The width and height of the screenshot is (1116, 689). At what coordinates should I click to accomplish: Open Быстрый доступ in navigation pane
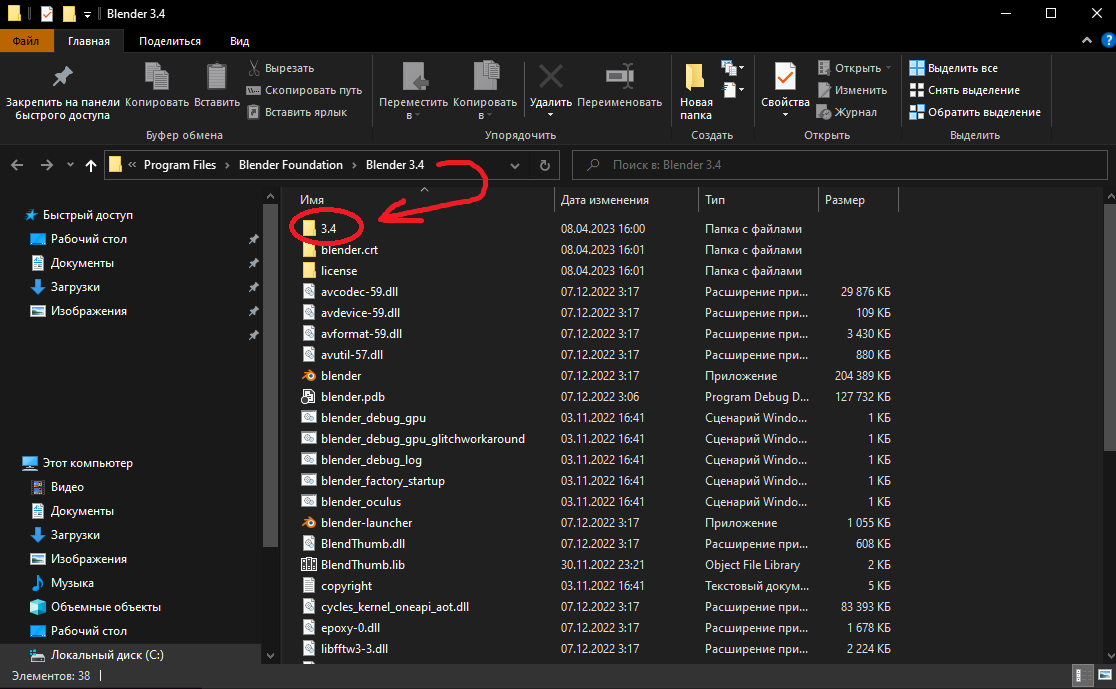pyautogui.click(x=88, y=215)
